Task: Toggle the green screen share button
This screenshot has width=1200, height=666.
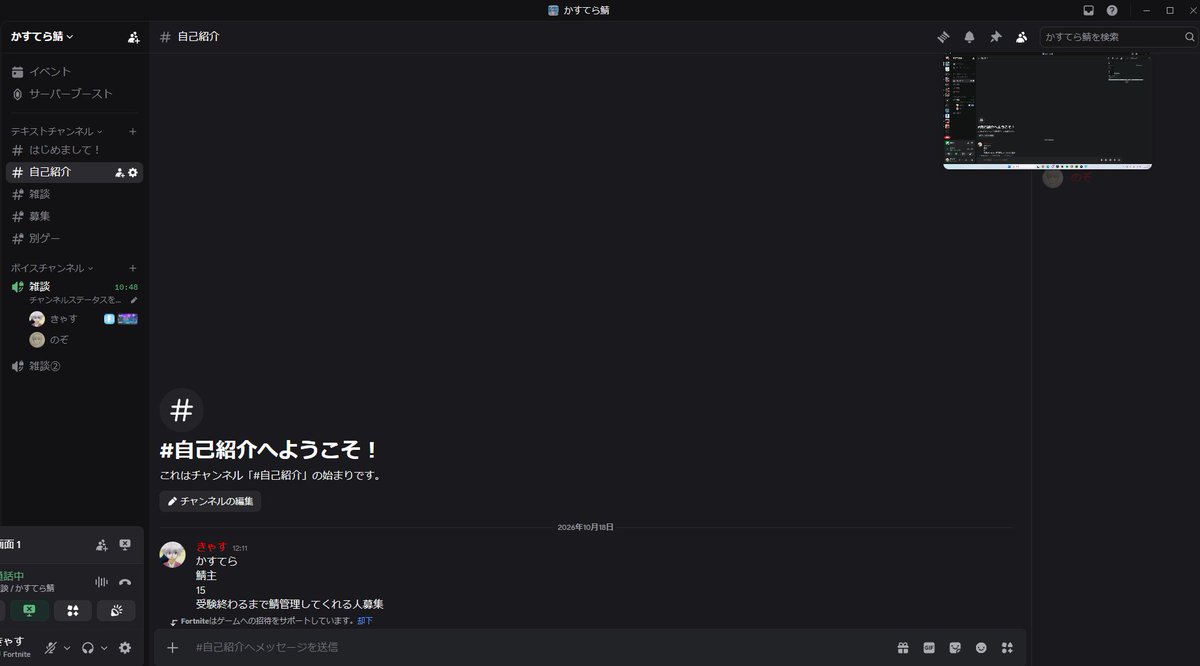Action: click(x=29, y=611)
